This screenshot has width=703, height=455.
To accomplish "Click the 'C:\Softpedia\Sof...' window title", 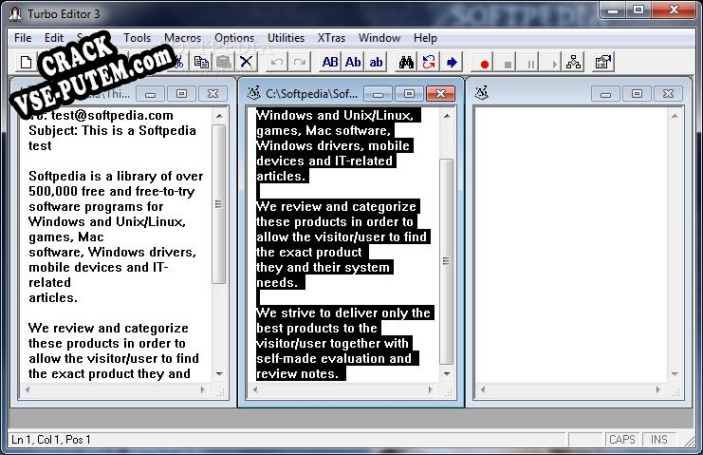I will point(312,93).
